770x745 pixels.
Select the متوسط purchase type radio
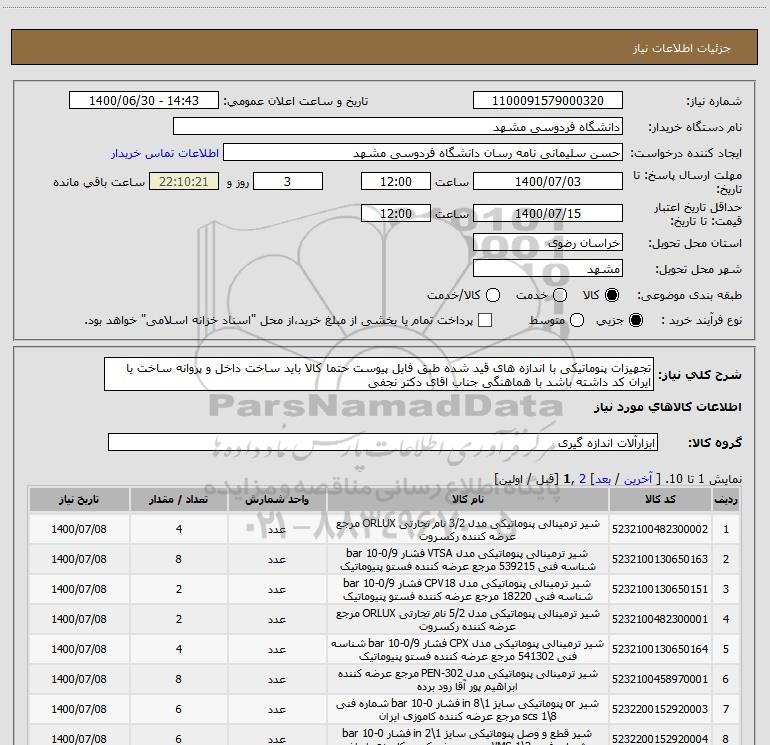click(577, 320)
